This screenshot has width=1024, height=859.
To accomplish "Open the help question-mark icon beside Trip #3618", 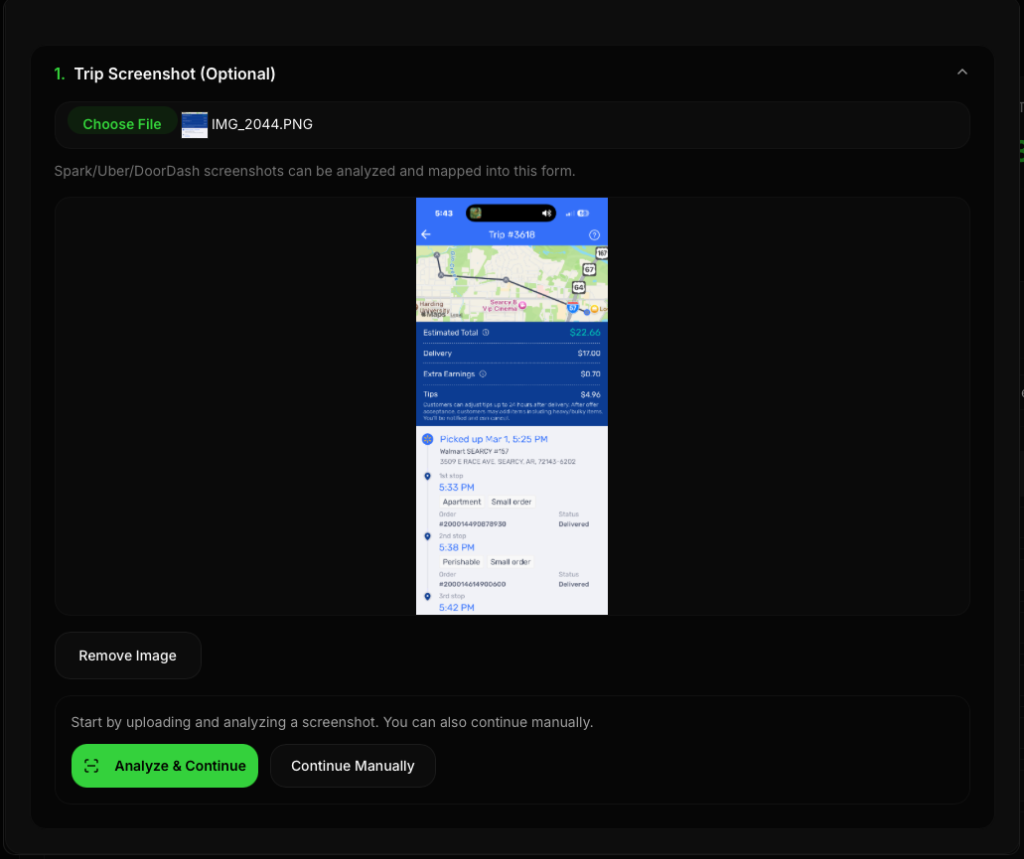I will (x=595, y=233).
